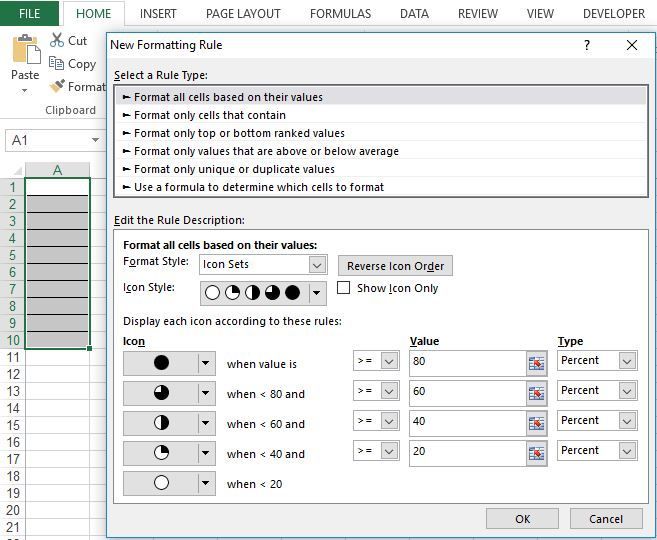Image resolution: width=657 pixels, height=540 pixels.
Task: Click cell A5 in the selected range
Action: coord(57,255)
